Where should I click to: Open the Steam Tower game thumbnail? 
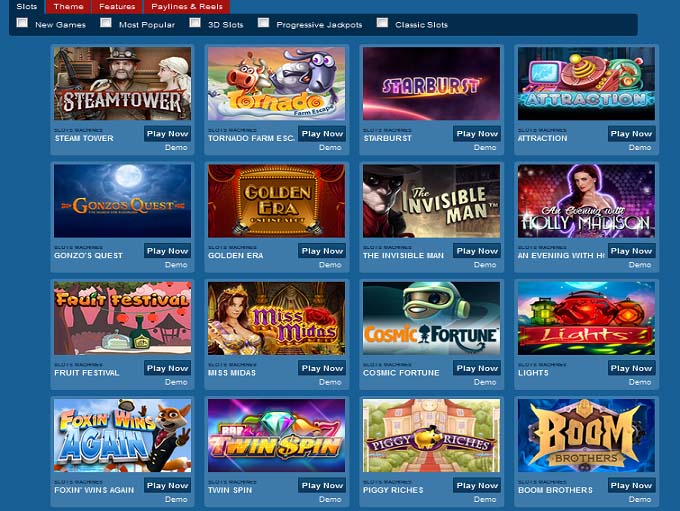pyautogui.click(x=122, y=84)
